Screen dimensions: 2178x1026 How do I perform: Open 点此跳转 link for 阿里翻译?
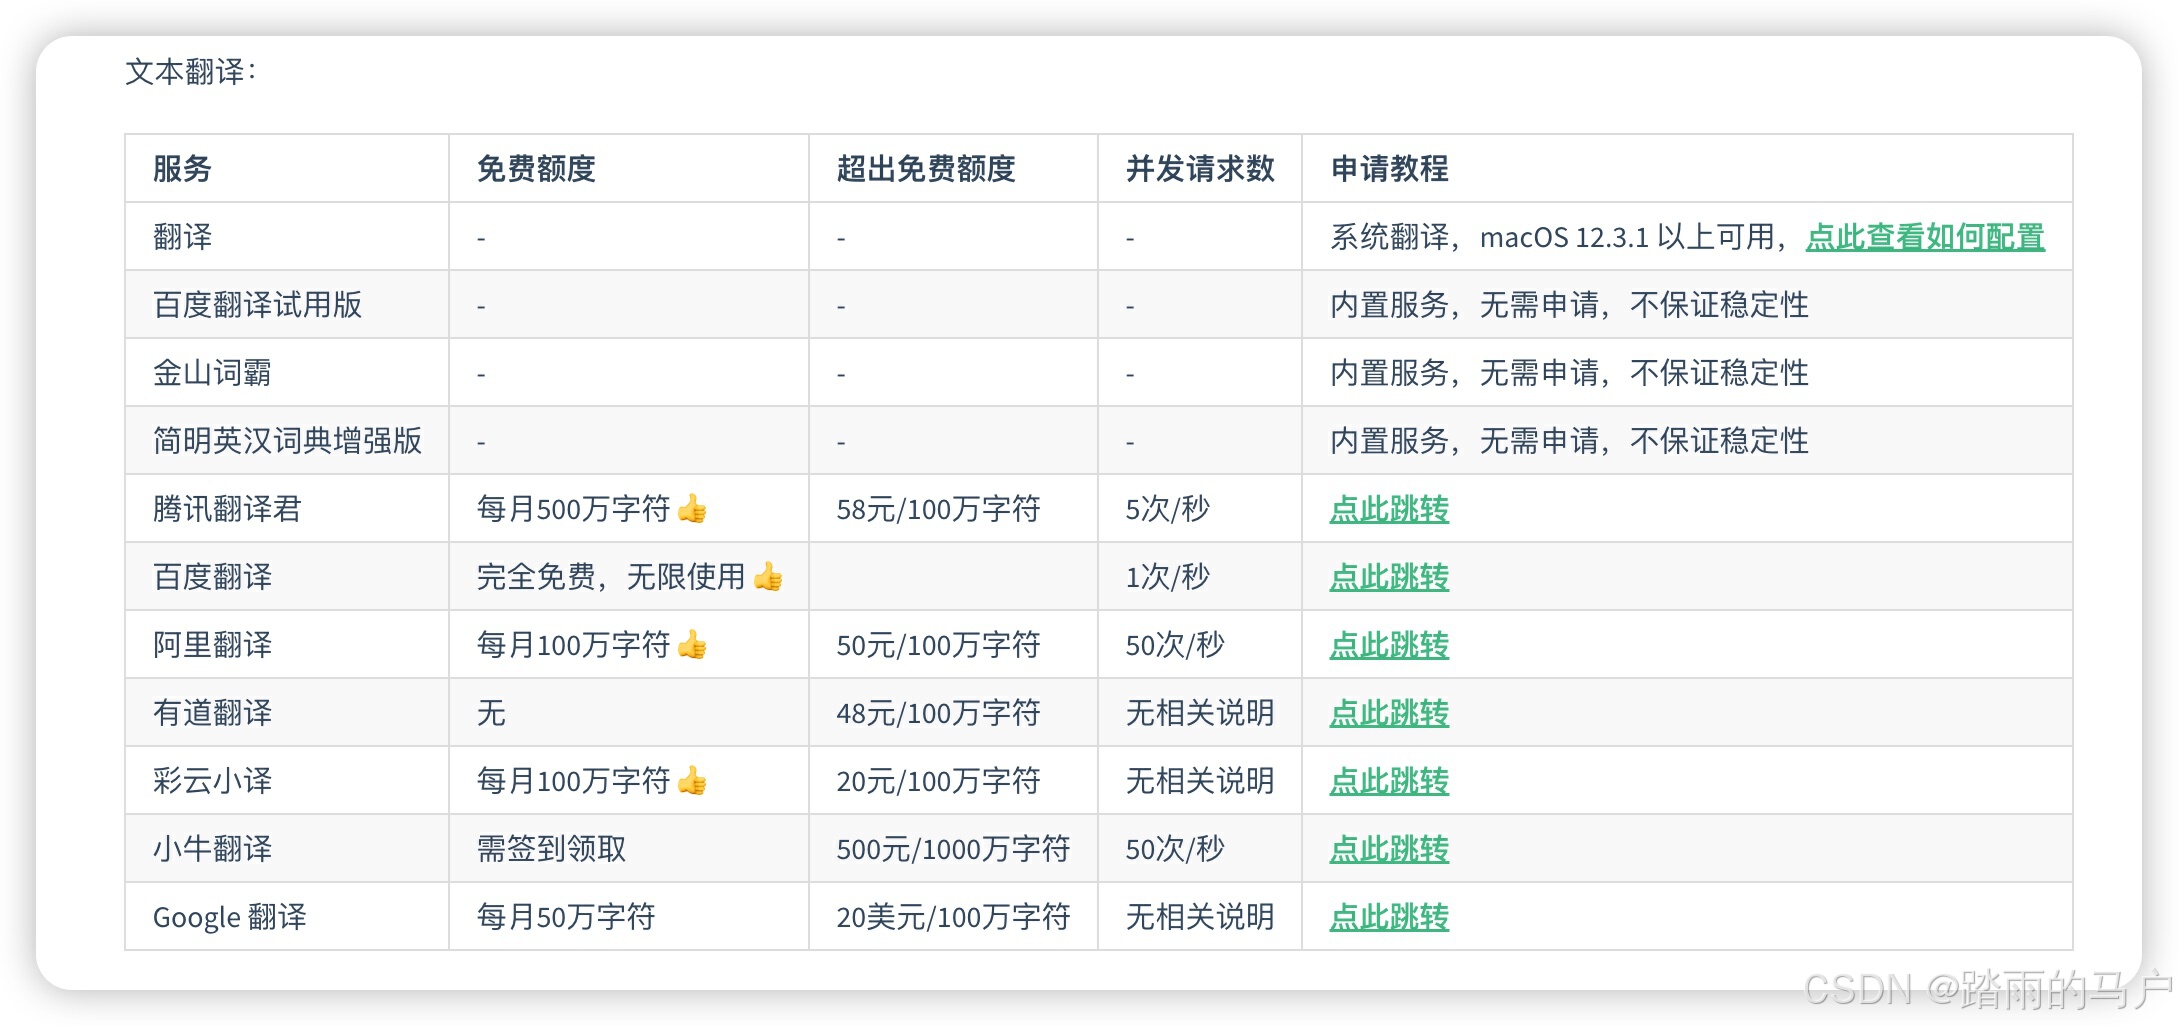click(1389, 645)
